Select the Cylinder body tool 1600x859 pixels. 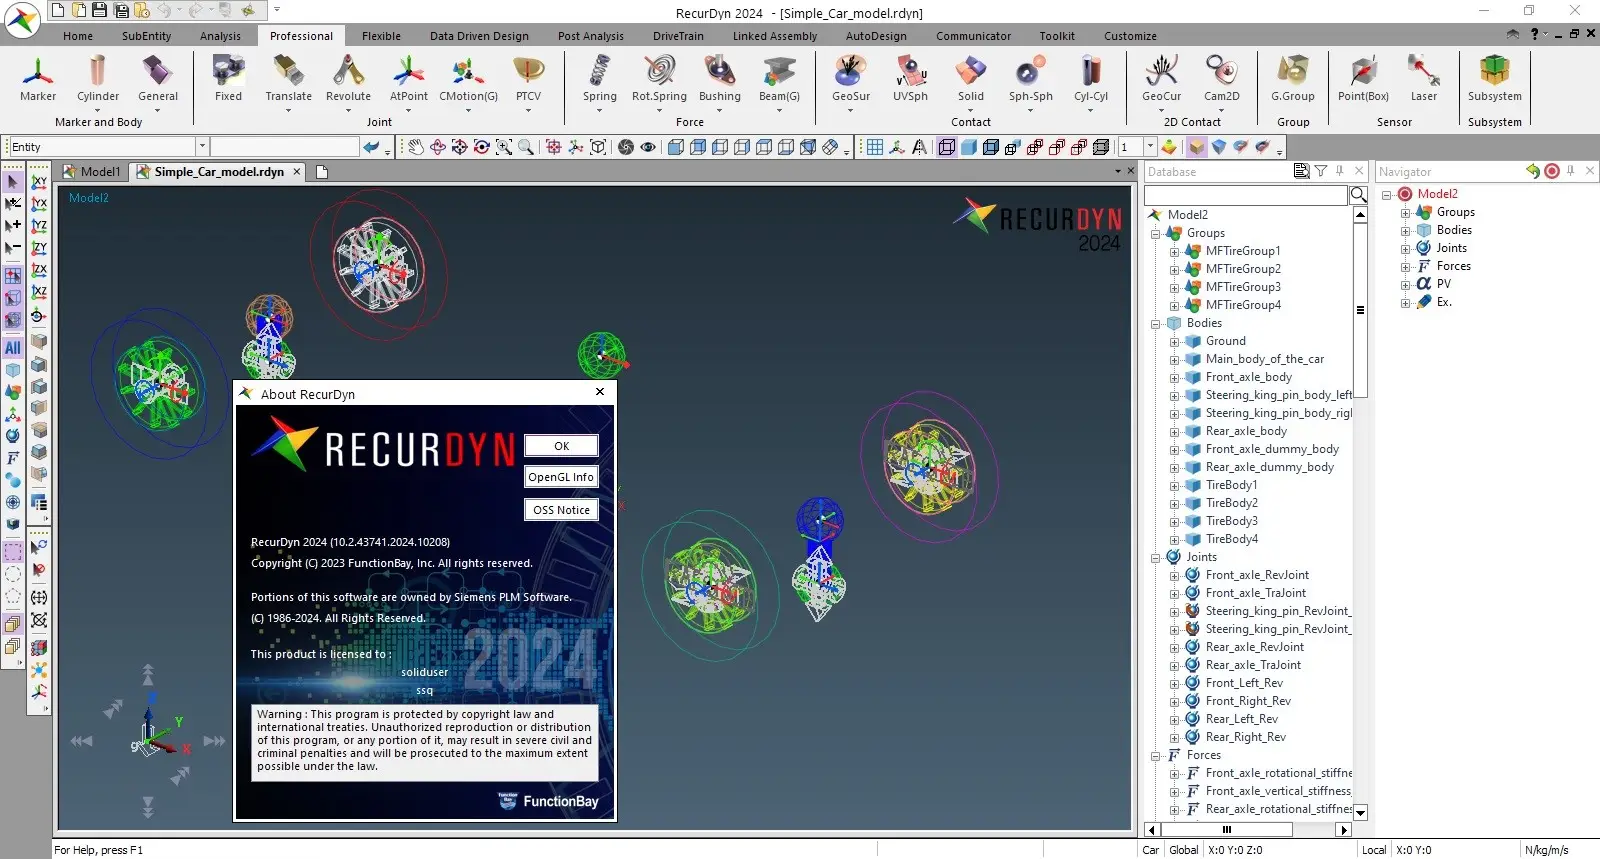pos(98,79)
